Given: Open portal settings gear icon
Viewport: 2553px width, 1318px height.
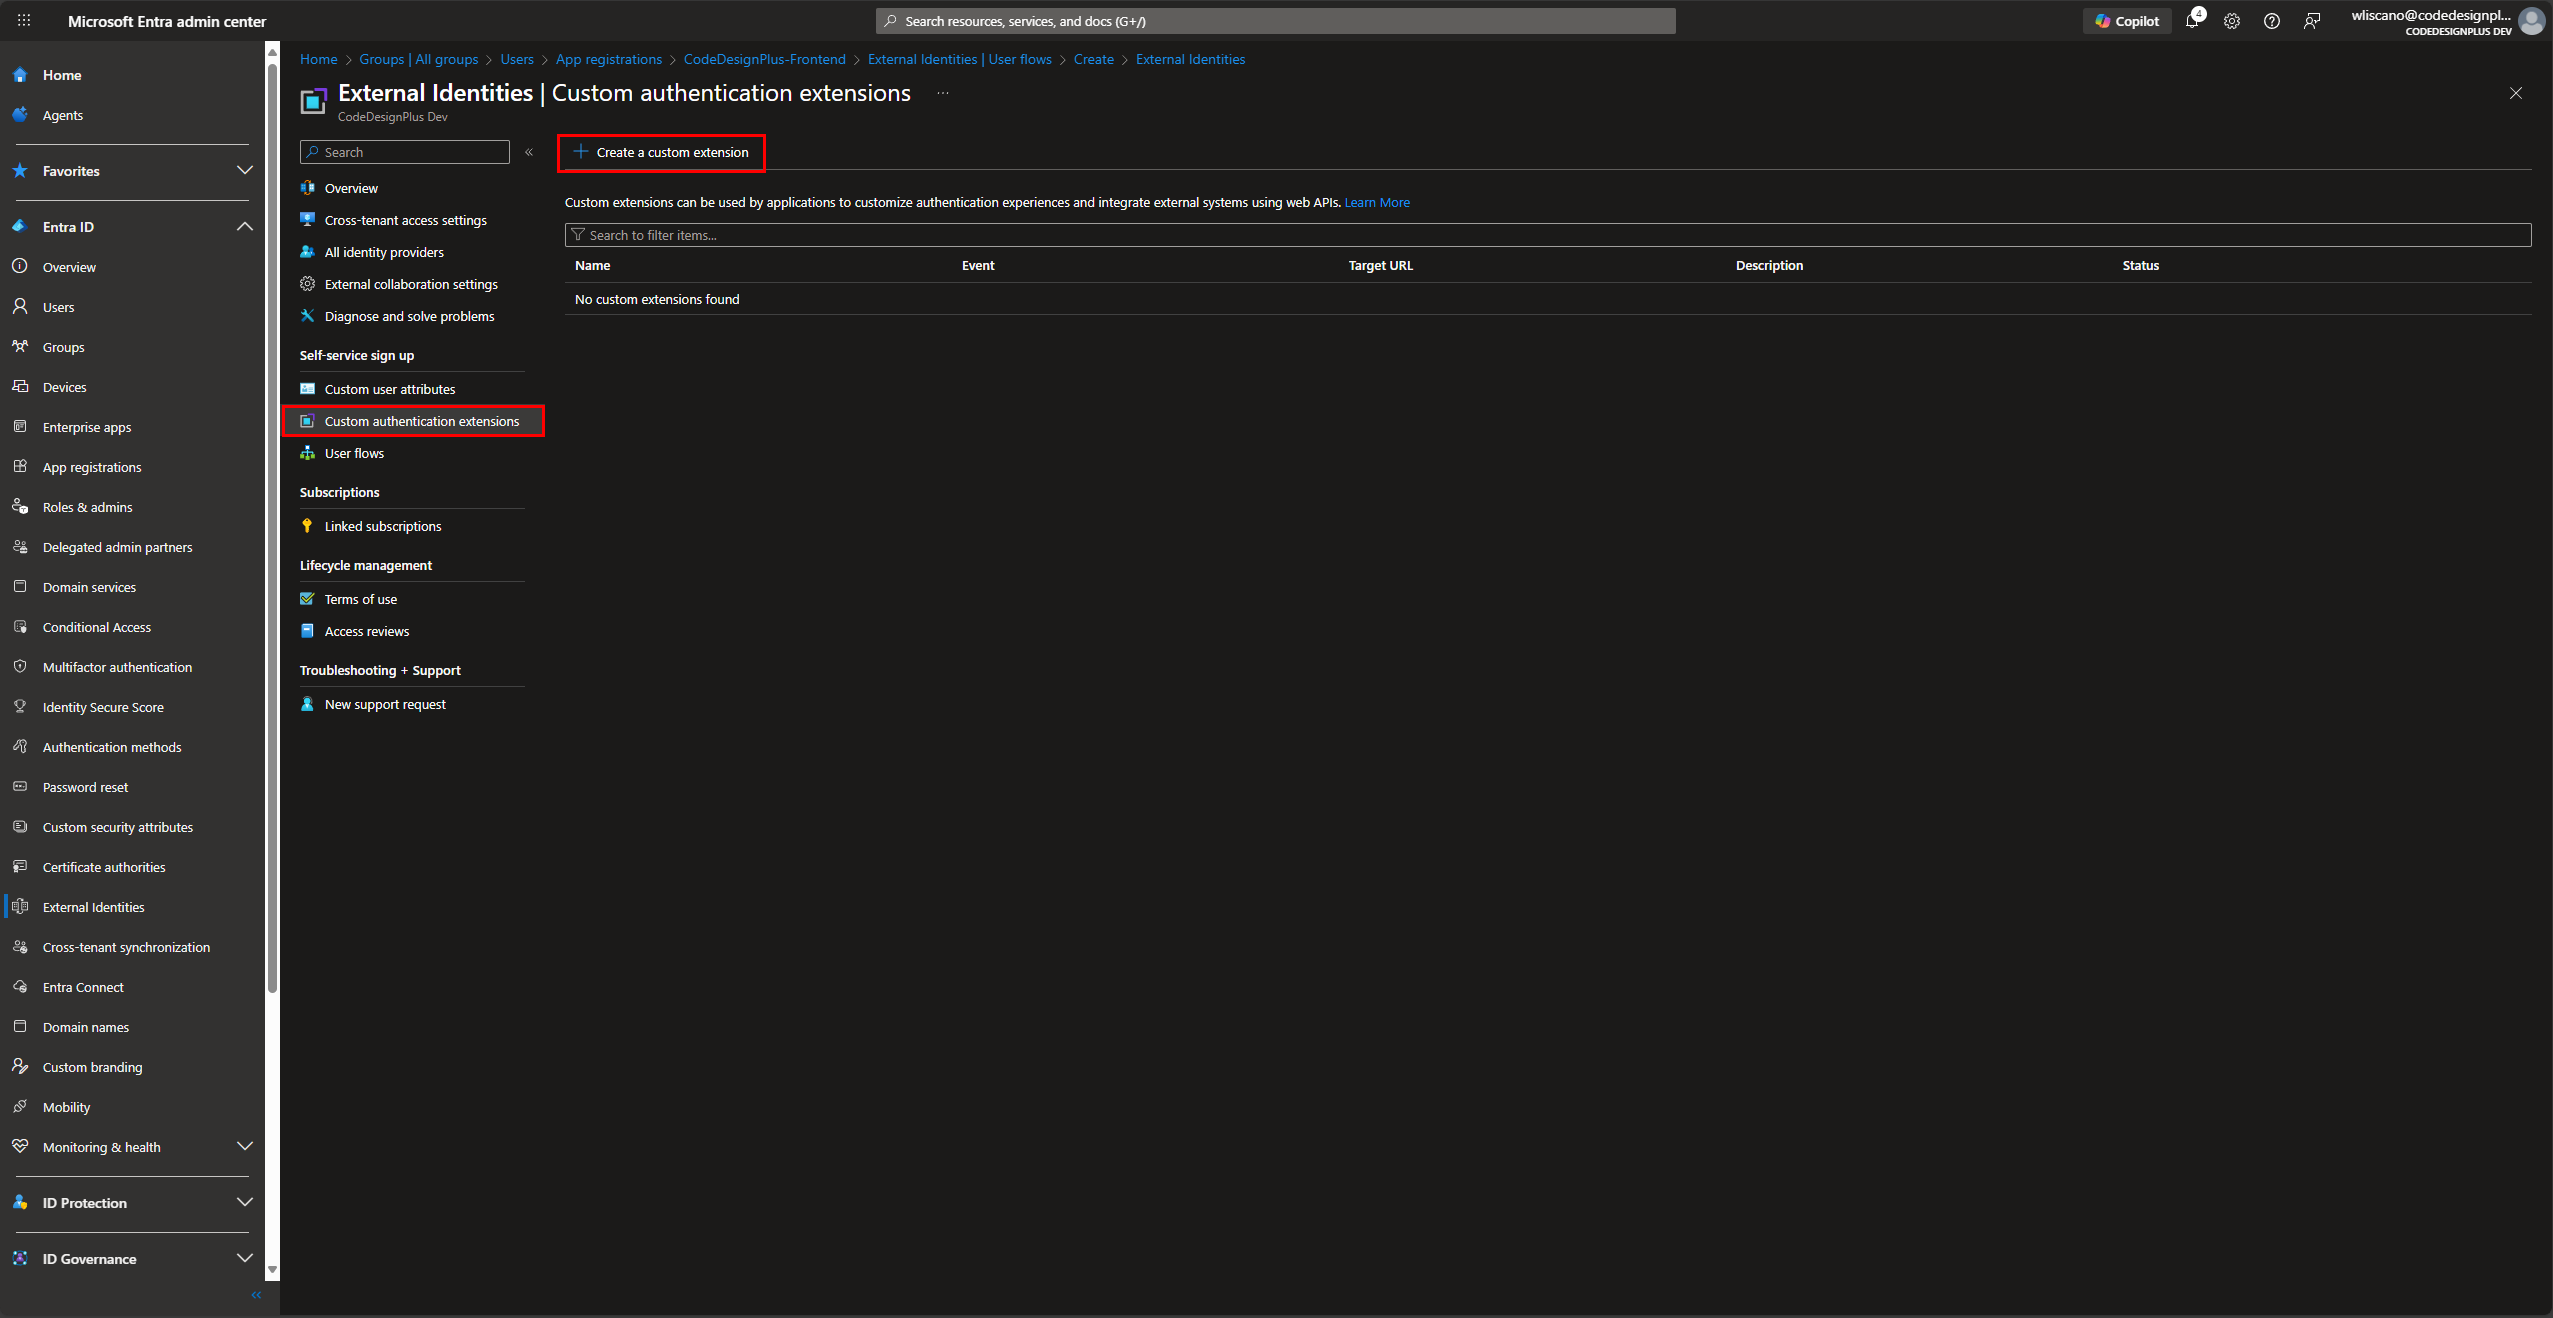Looking at the screenshot, I should point(2232,21).
